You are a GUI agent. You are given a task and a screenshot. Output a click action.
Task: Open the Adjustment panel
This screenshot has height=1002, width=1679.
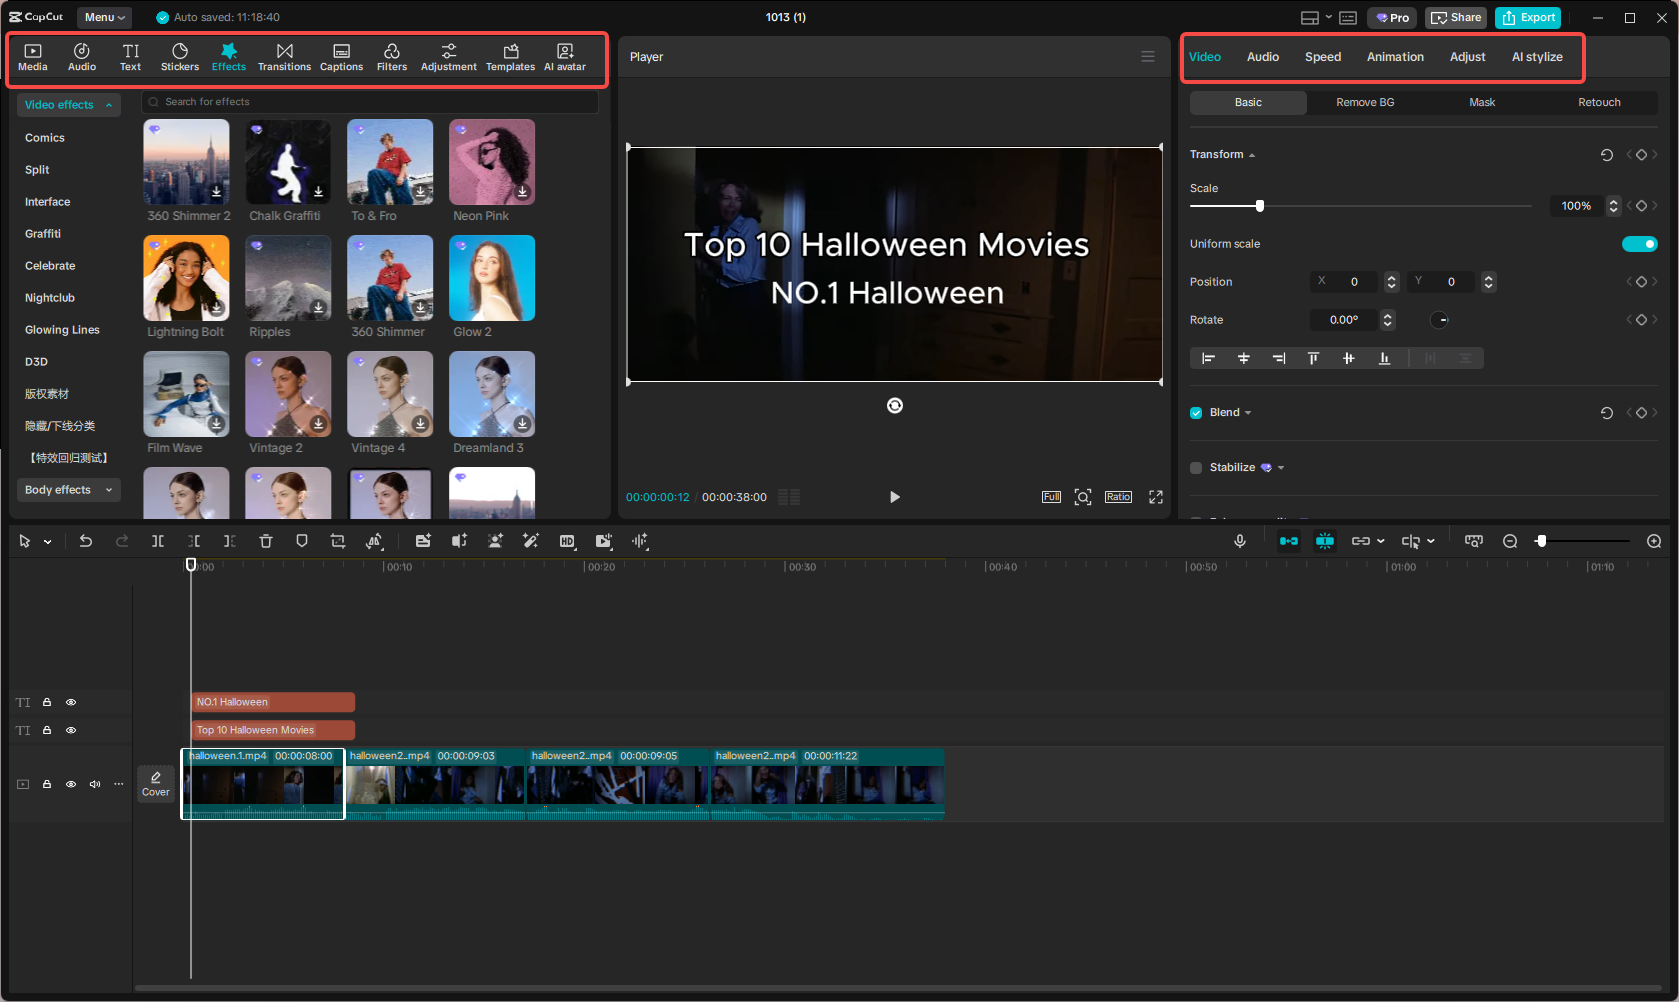pos(449,57)
